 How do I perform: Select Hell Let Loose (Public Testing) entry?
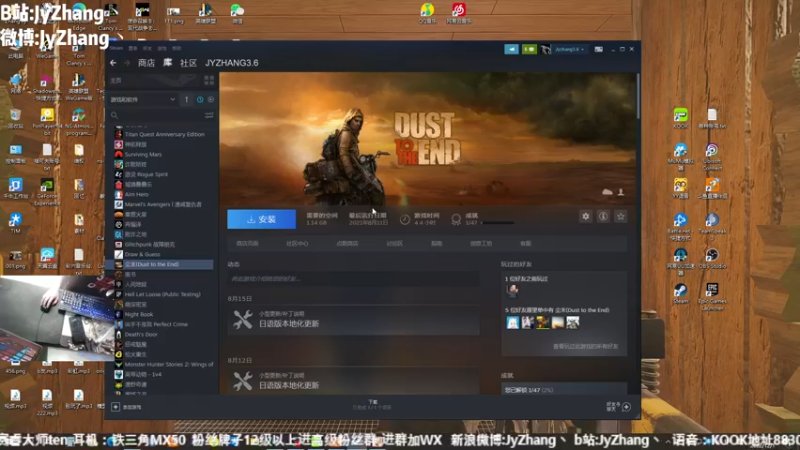pos(162,294)
